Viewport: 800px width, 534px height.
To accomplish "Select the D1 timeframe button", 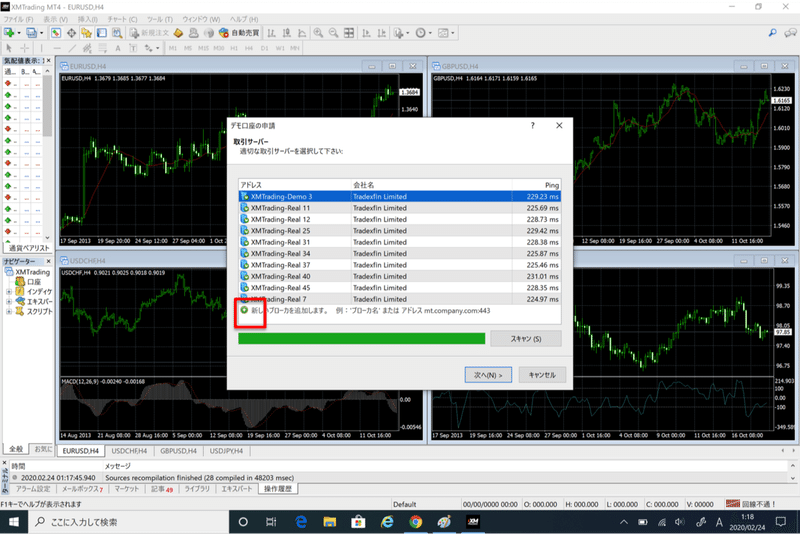I will coord(264,48).
